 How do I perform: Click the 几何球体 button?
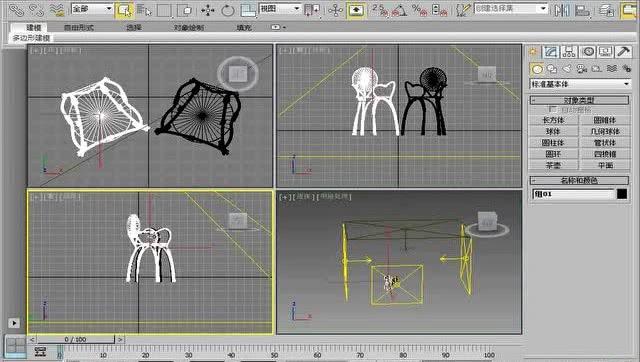(604, 131)
